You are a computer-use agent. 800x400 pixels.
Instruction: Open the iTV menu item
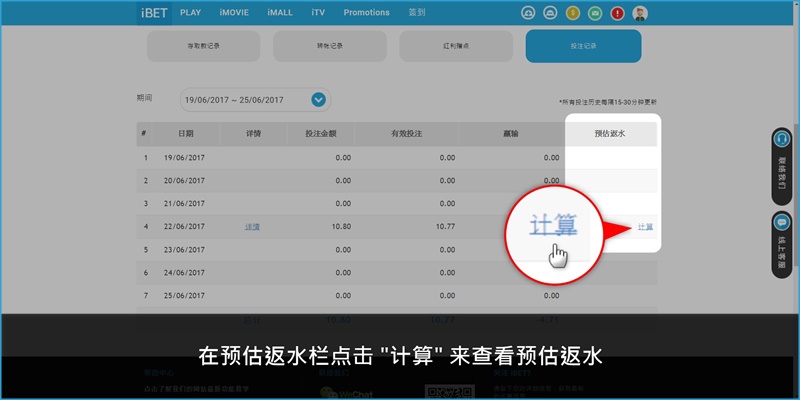pyautogui.click(x=318, y=13)
